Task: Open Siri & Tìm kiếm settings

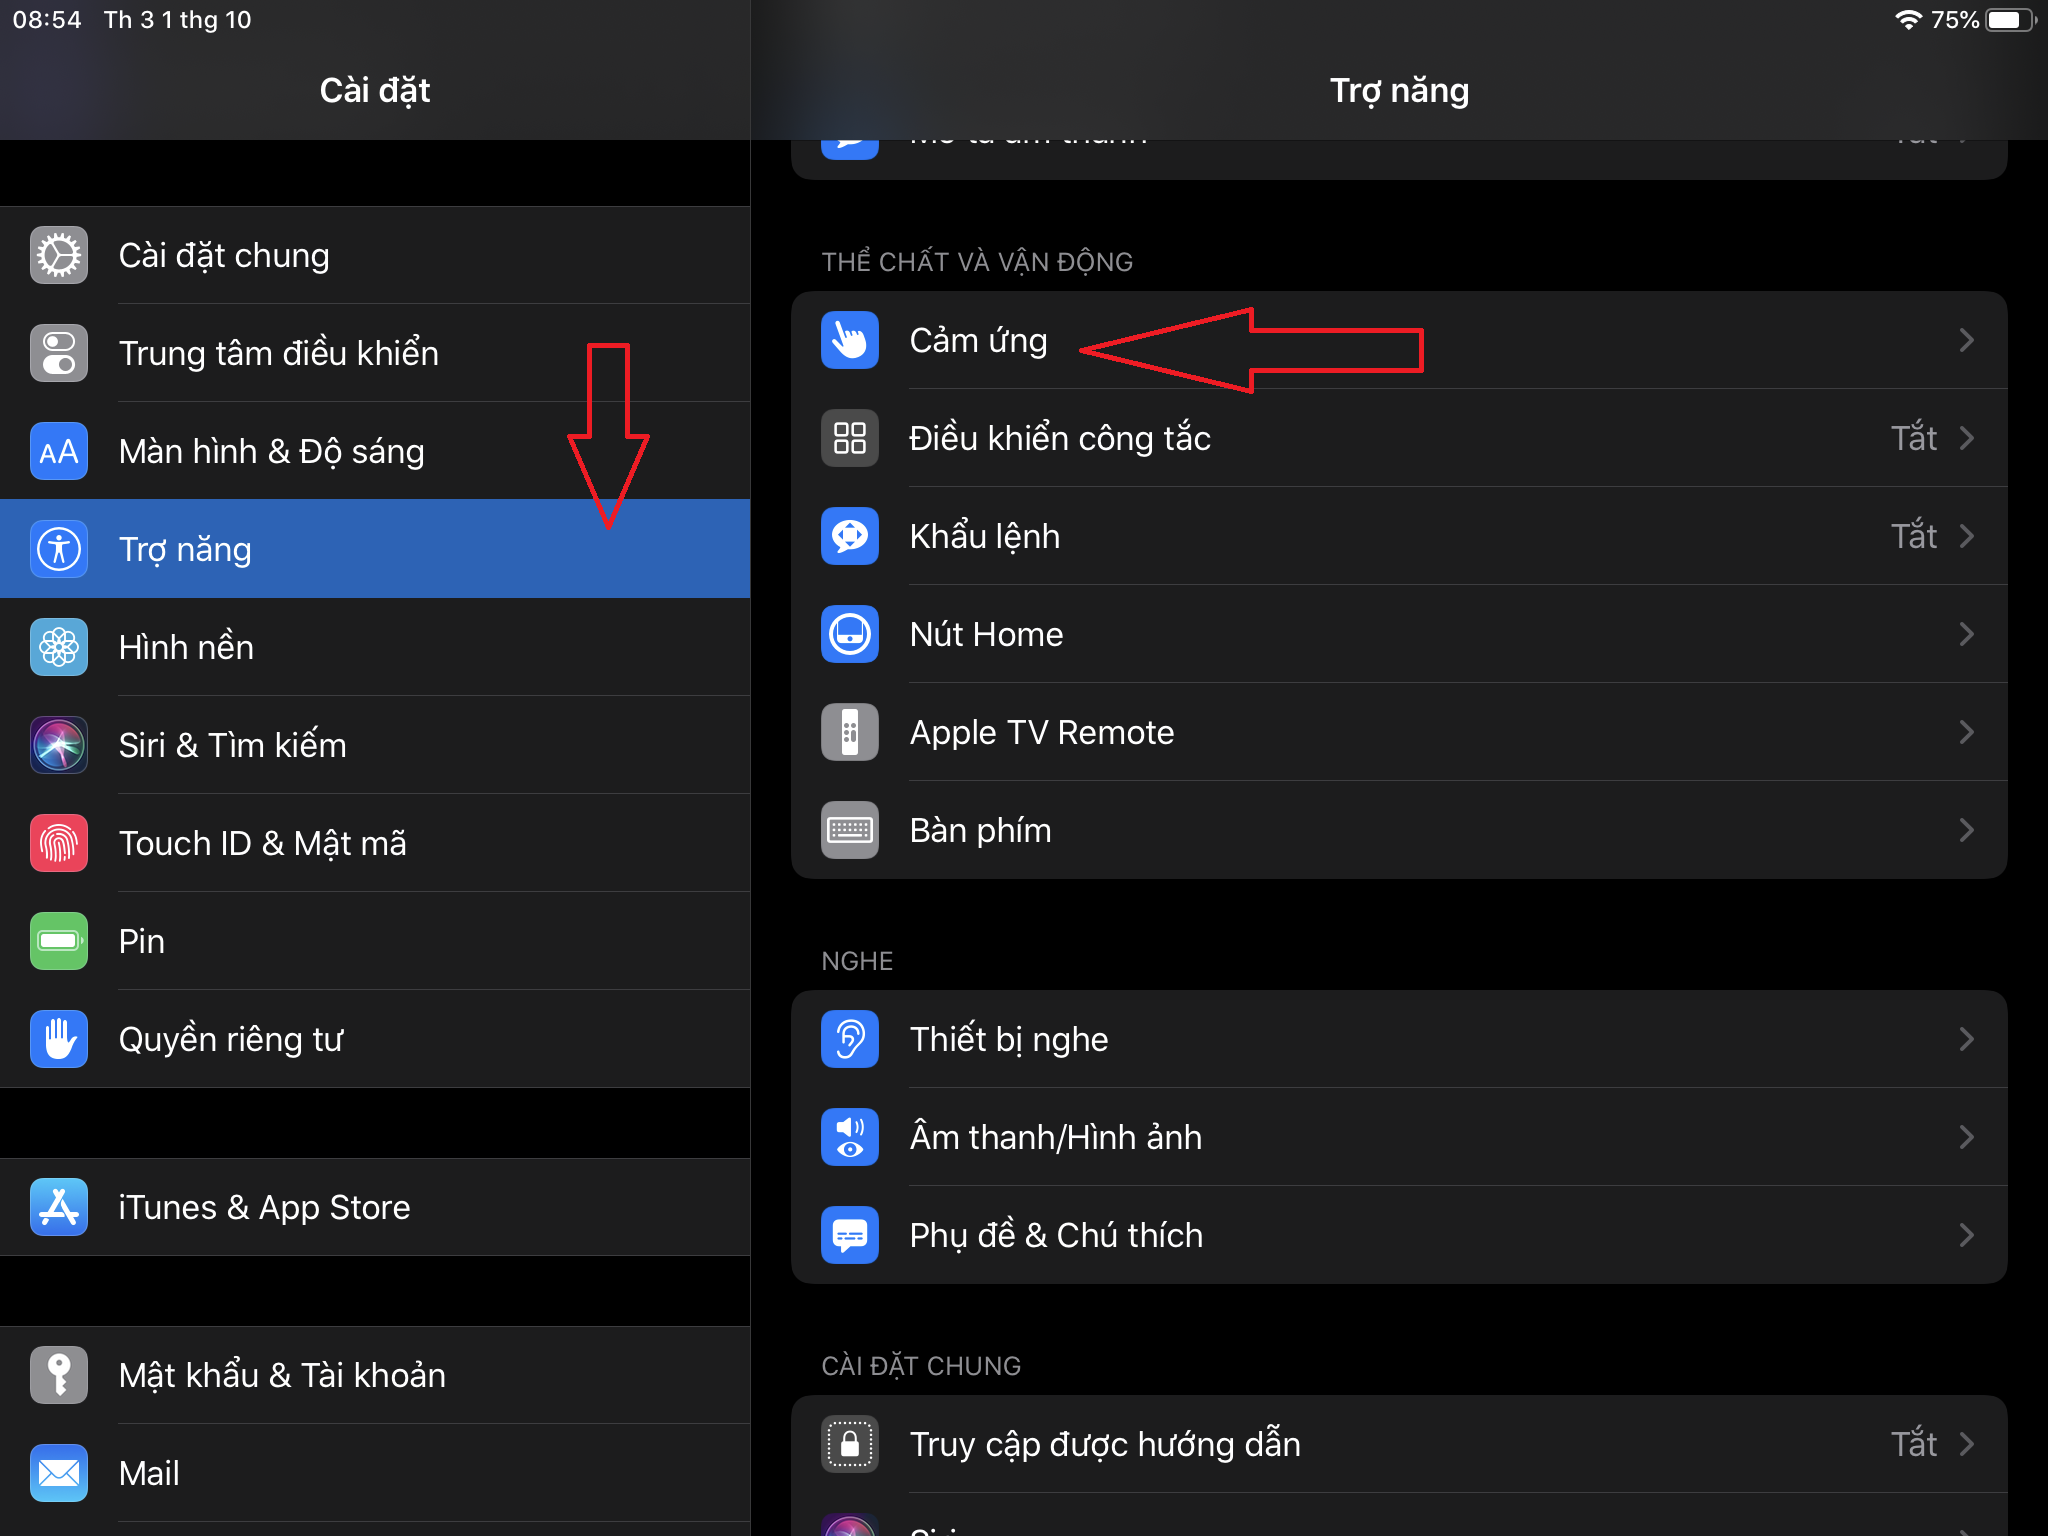Action: pyautogui.click(x=375, y=745)
